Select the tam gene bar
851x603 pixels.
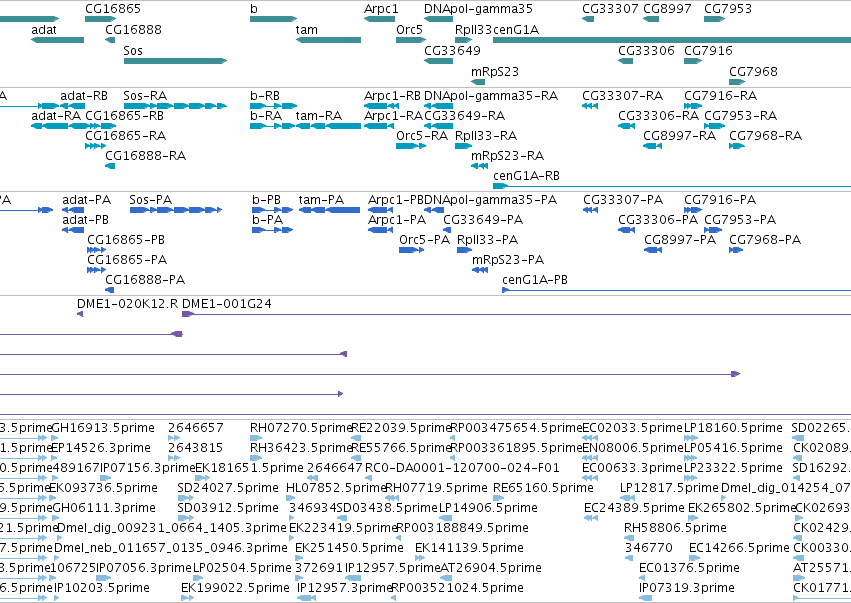[x=328, y=40]
